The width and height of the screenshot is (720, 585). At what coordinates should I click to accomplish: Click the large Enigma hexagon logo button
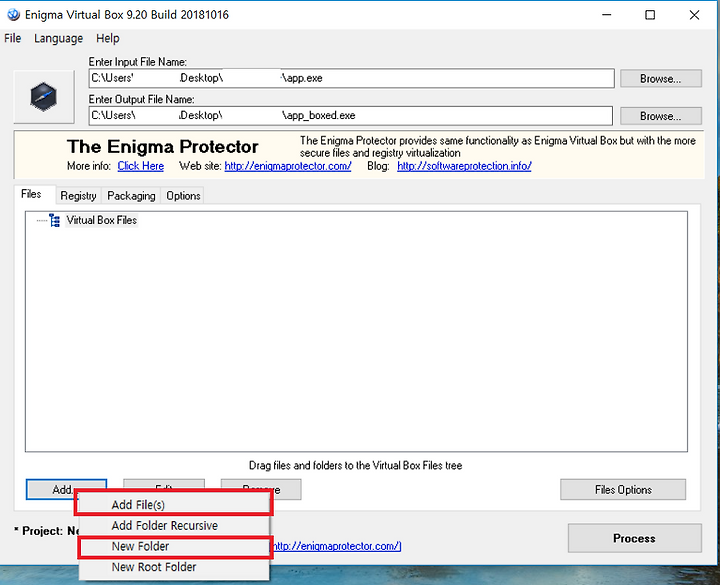(x=44, y=97)
